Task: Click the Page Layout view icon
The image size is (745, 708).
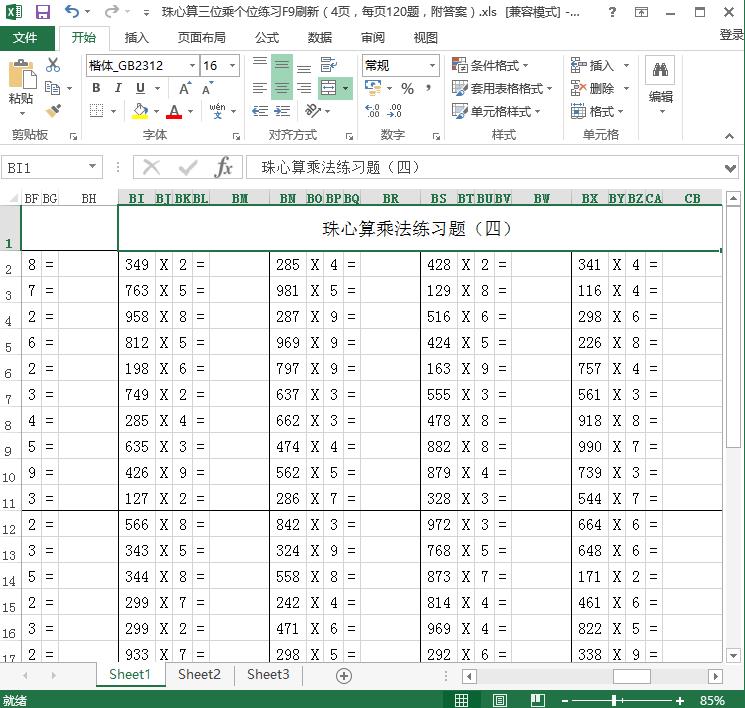Action: point(499,700)
